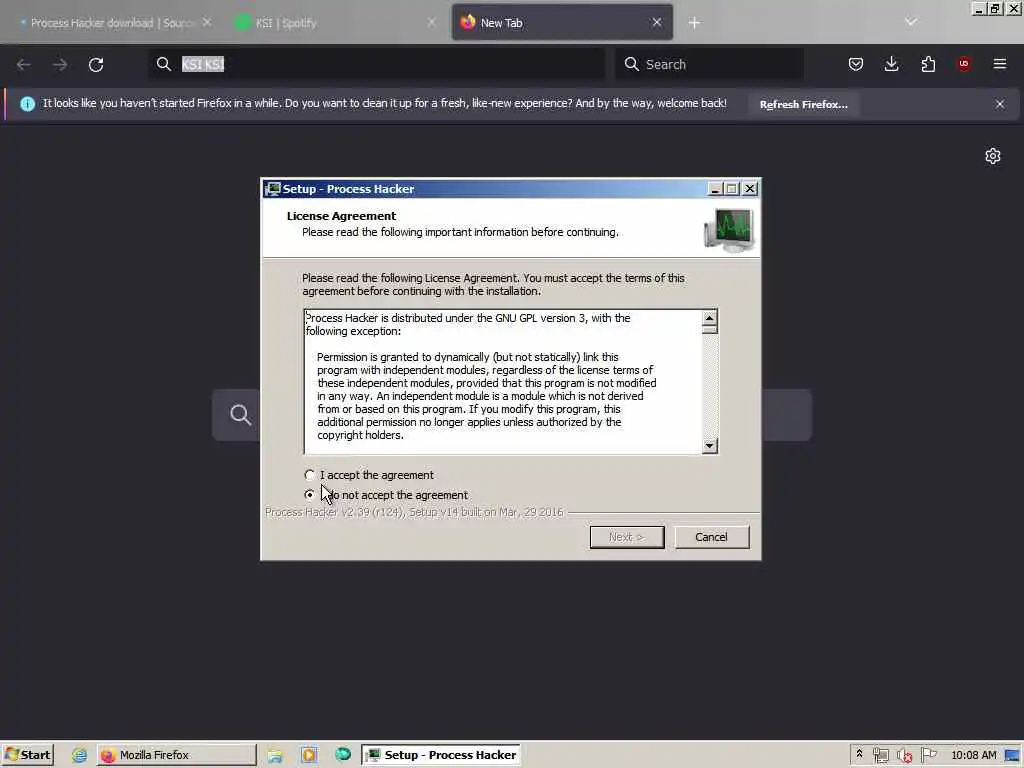Expand the list all tabs chevron
1024x768 pixels.
(911, 22)
